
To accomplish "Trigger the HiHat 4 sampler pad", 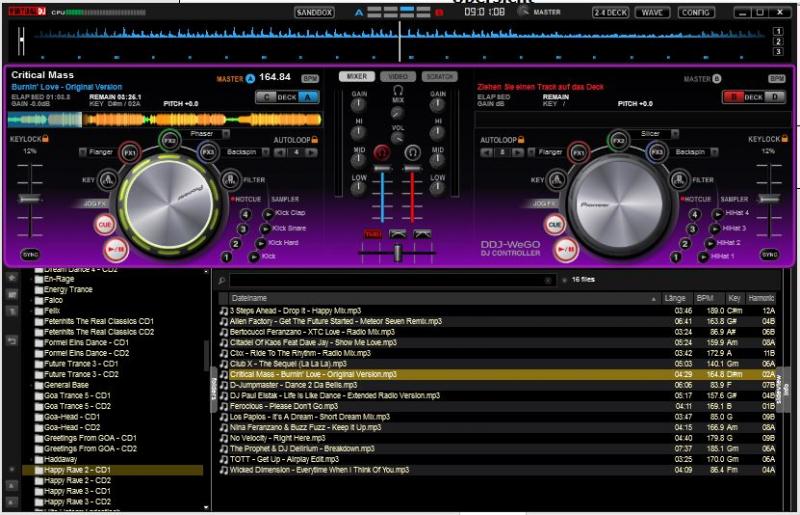I will click(716, 213).
